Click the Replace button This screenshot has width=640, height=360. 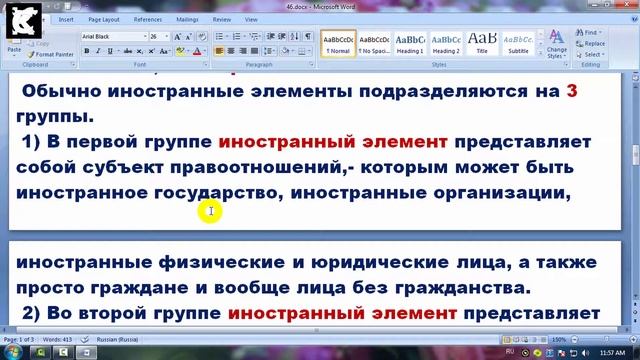[590, 43]
